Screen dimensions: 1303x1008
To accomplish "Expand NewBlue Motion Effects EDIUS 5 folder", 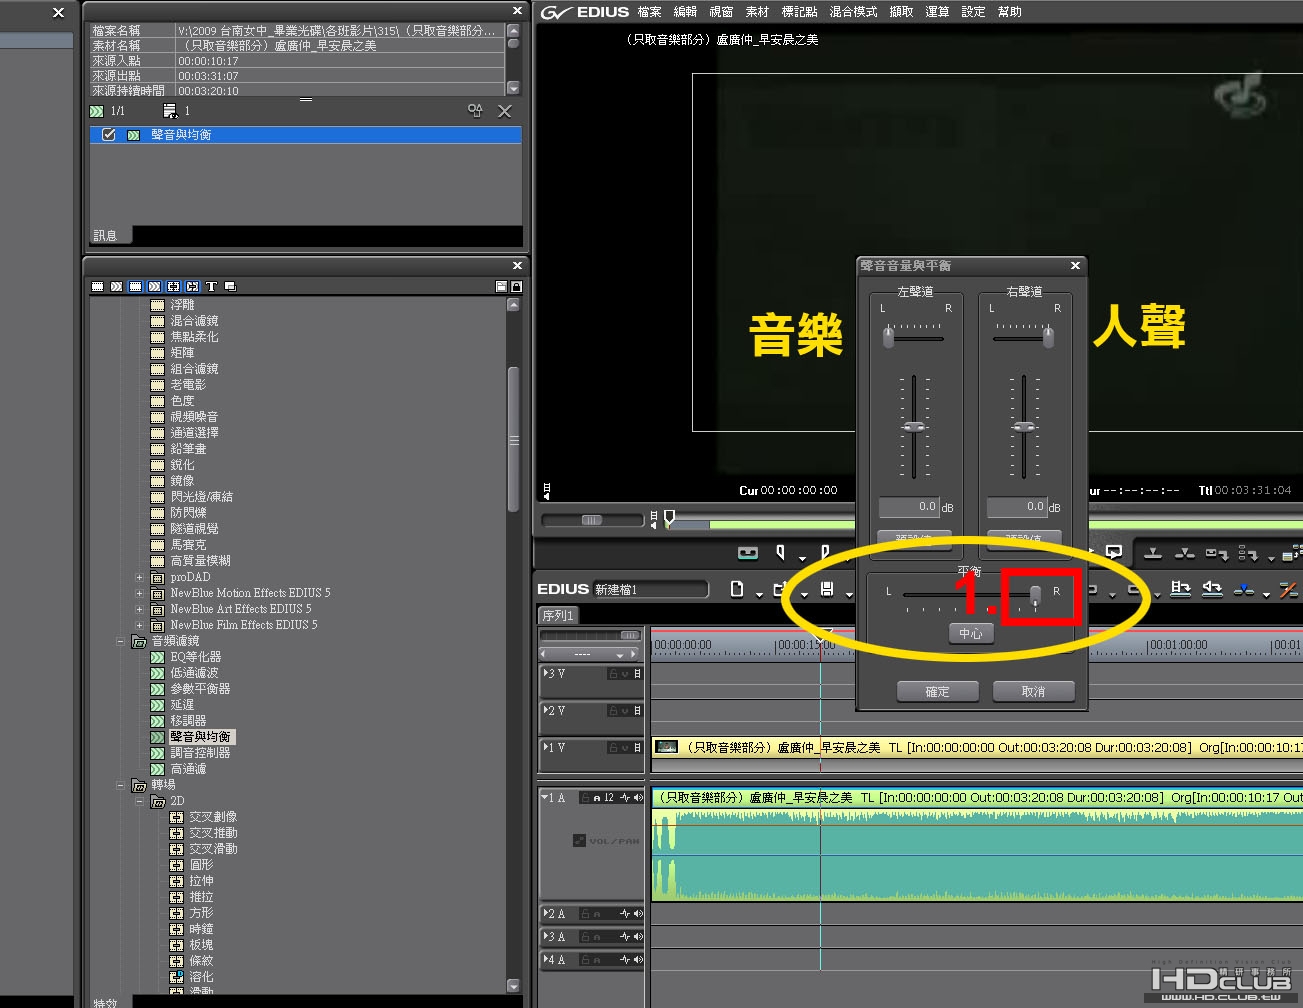I will (x=139, y=593).
